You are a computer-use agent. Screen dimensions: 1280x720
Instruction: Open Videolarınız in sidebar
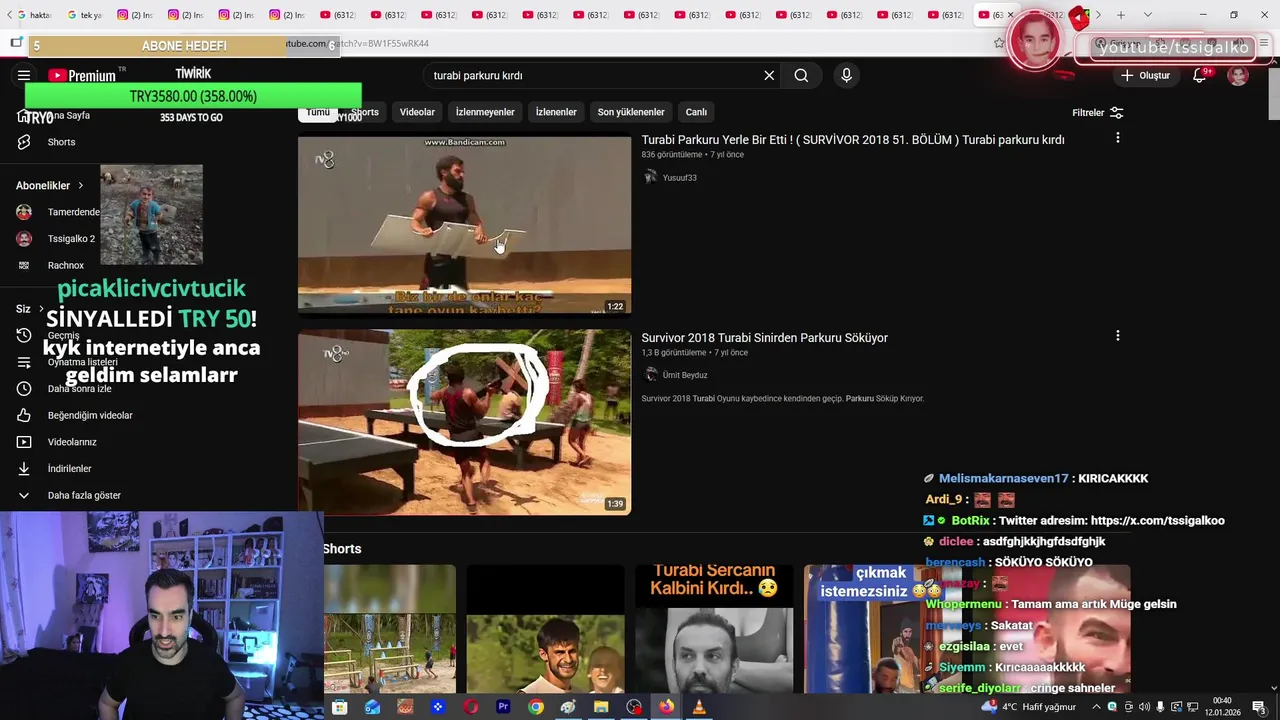(x=72, y=442)
